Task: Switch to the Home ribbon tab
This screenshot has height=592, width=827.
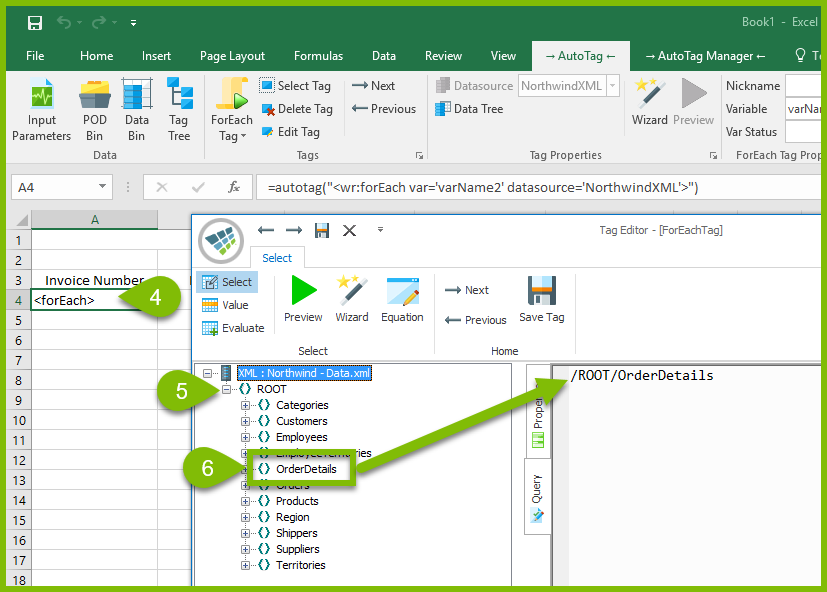Action: tap(97, 56)
